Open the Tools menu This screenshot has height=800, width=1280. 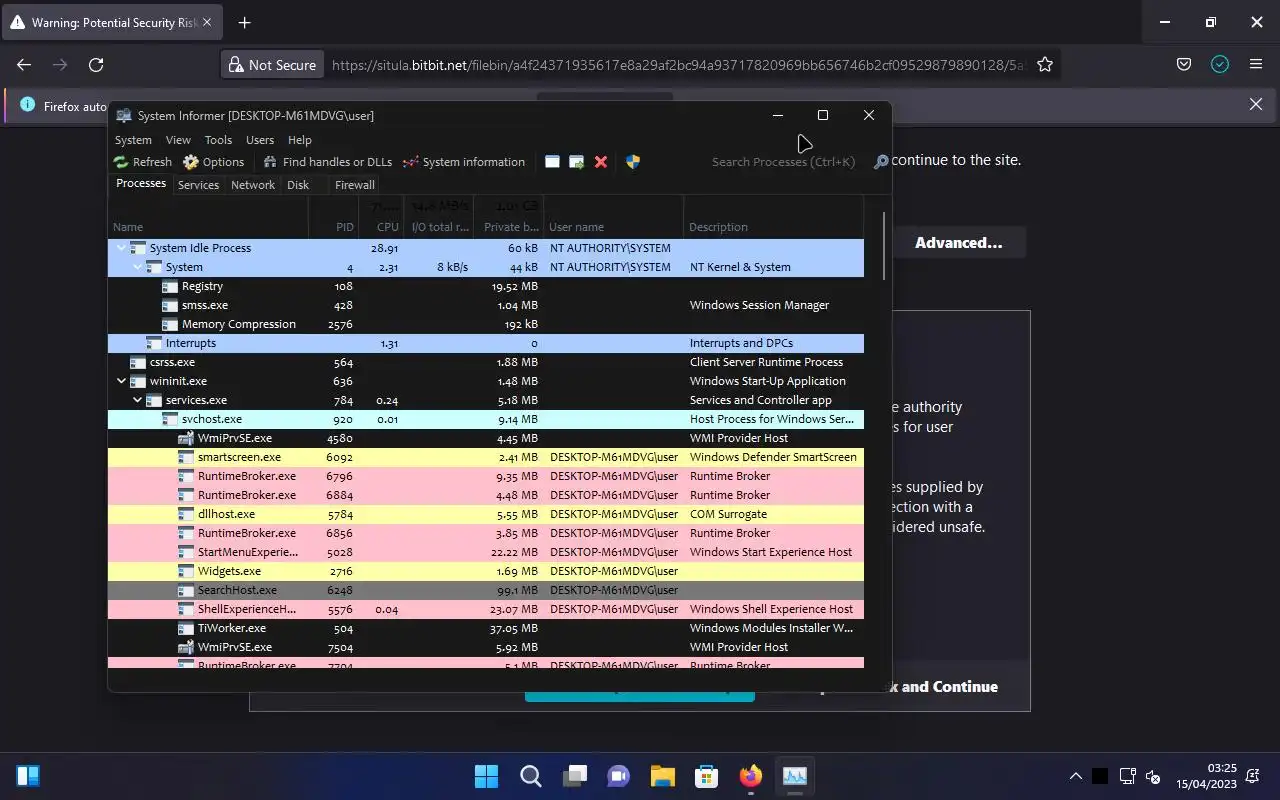click(x=218, y=140)
